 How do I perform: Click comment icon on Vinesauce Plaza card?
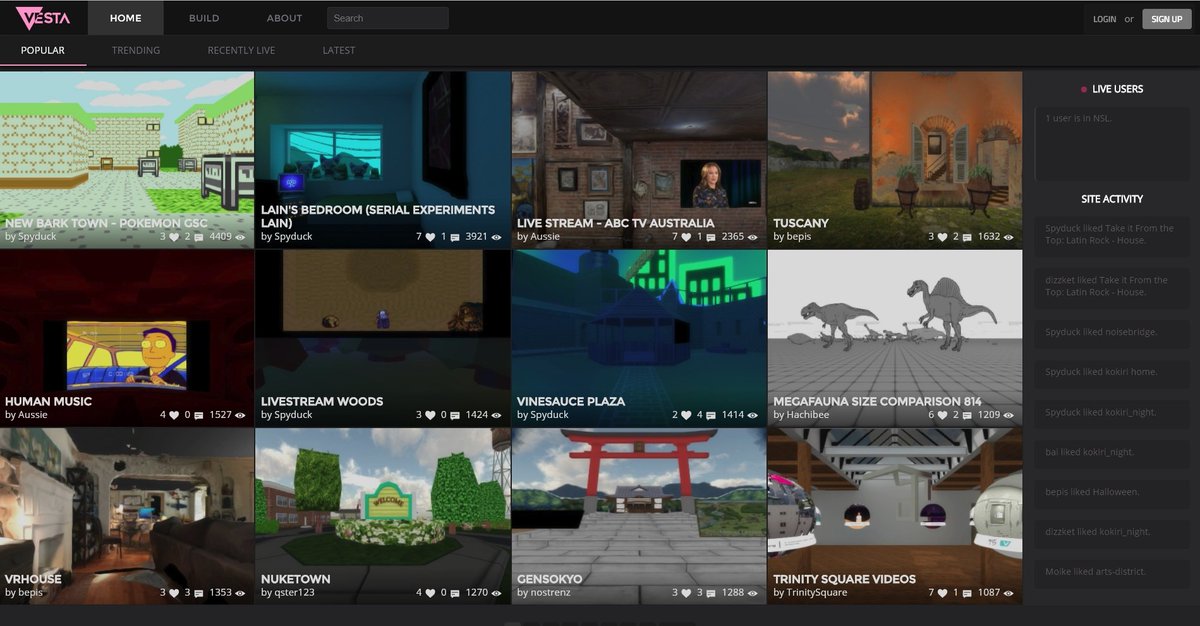pos(711,415)
